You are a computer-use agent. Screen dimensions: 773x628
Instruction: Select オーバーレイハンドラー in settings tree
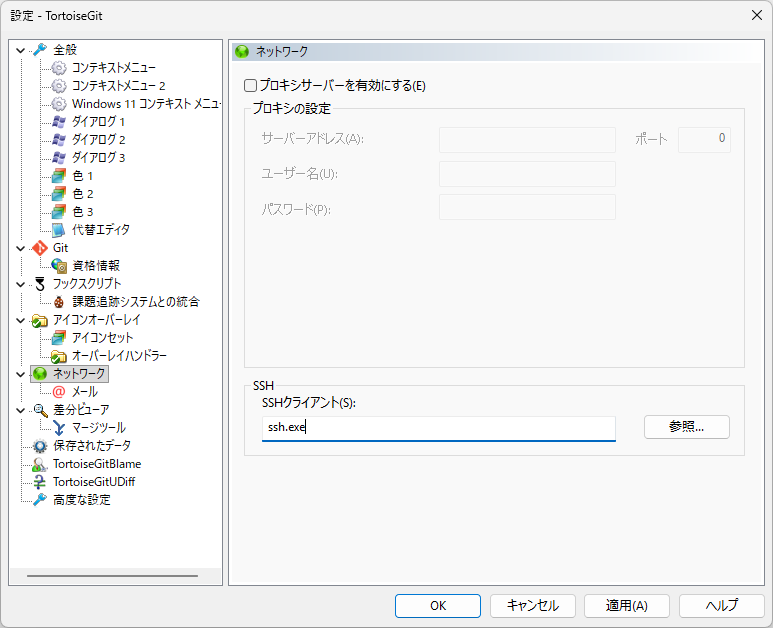(x=119, y=356)
